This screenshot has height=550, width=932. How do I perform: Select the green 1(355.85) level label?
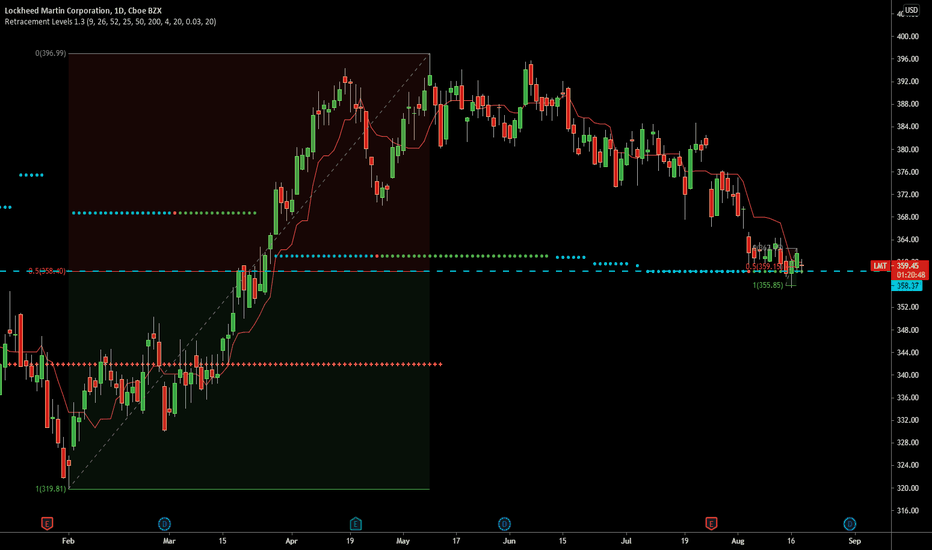pyautogui.click(x=768, y=285)
